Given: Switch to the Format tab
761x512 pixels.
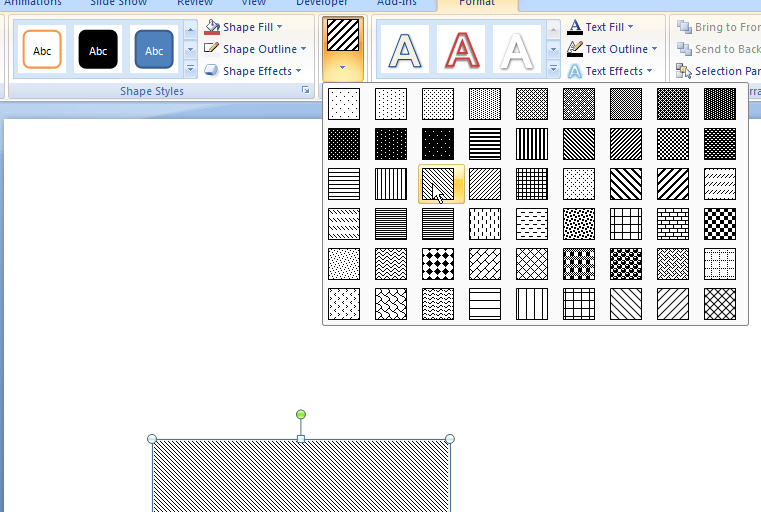Looking at the screenshot, I should tap(476, 3).
